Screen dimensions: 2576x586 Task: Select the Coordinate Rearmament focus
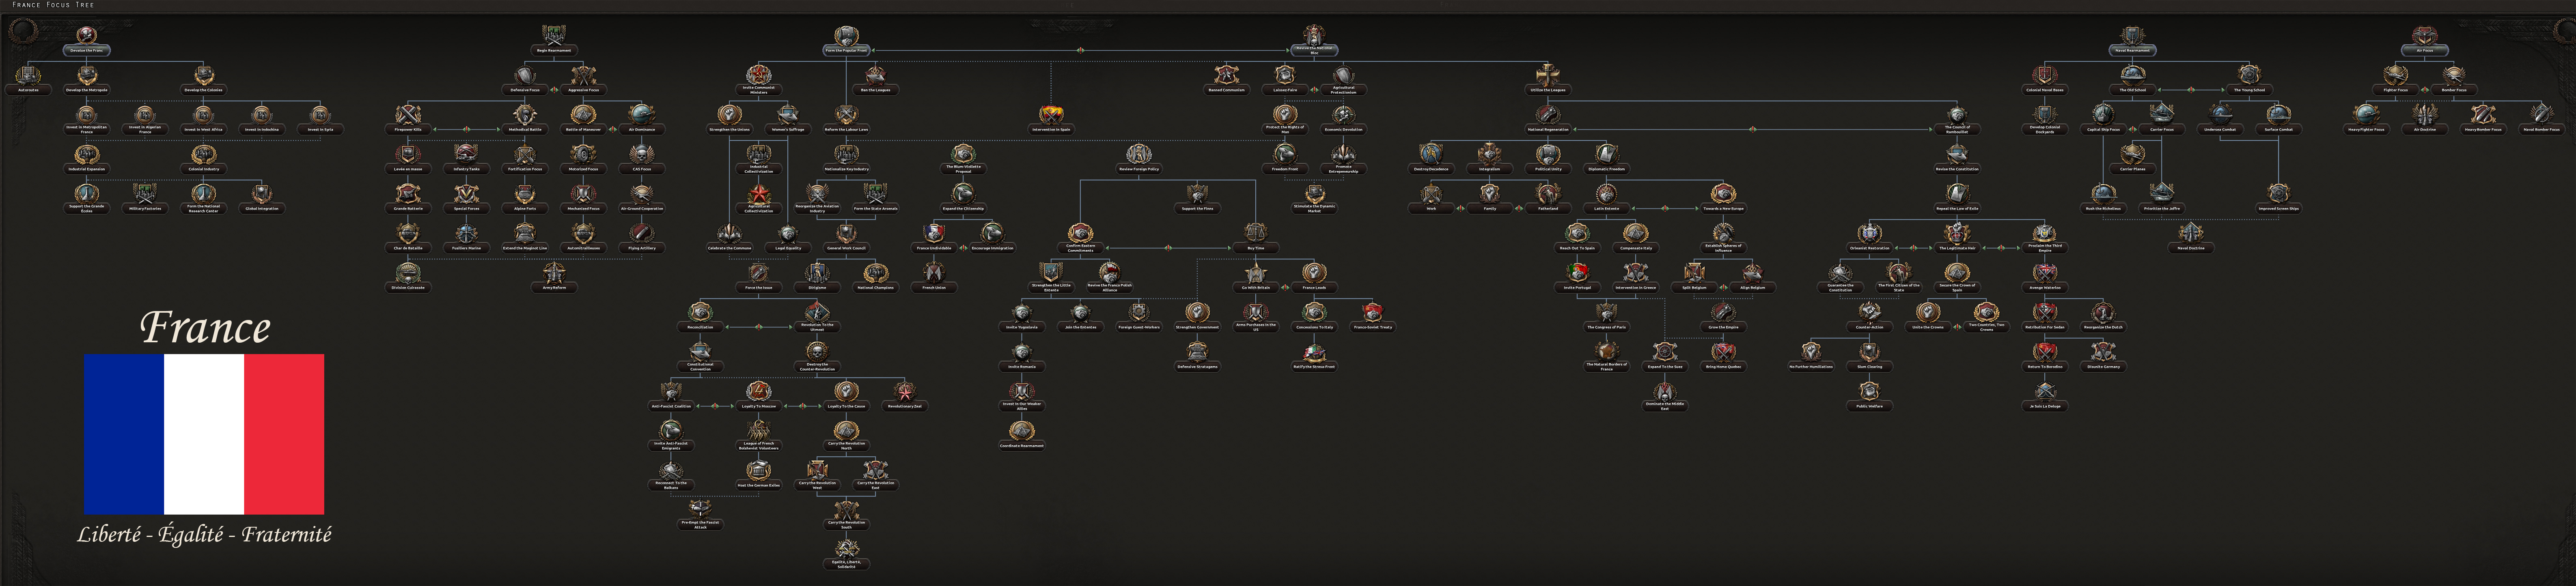[x=1022, y=436]
